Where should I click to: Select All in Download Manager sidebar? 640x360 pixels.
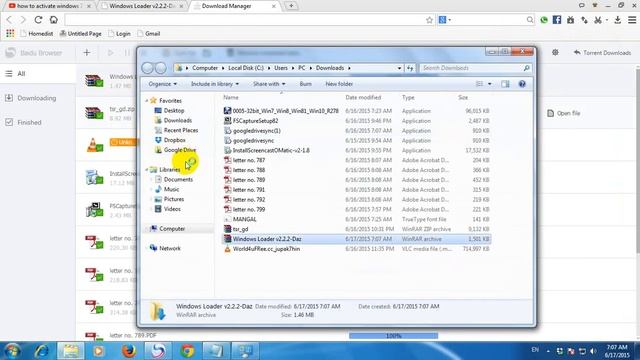(x=38, y=73)
